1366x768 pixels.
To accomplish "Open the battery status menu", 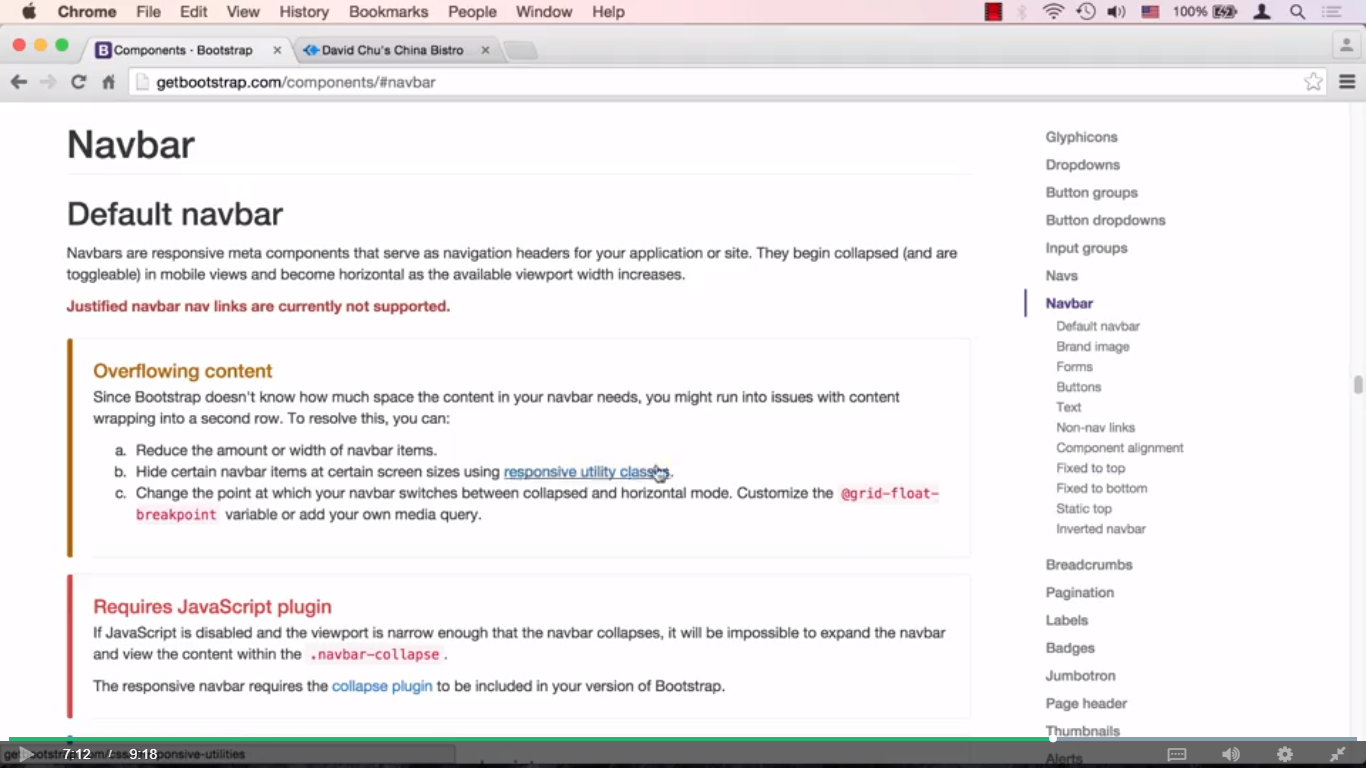I will coord(1206,12).
